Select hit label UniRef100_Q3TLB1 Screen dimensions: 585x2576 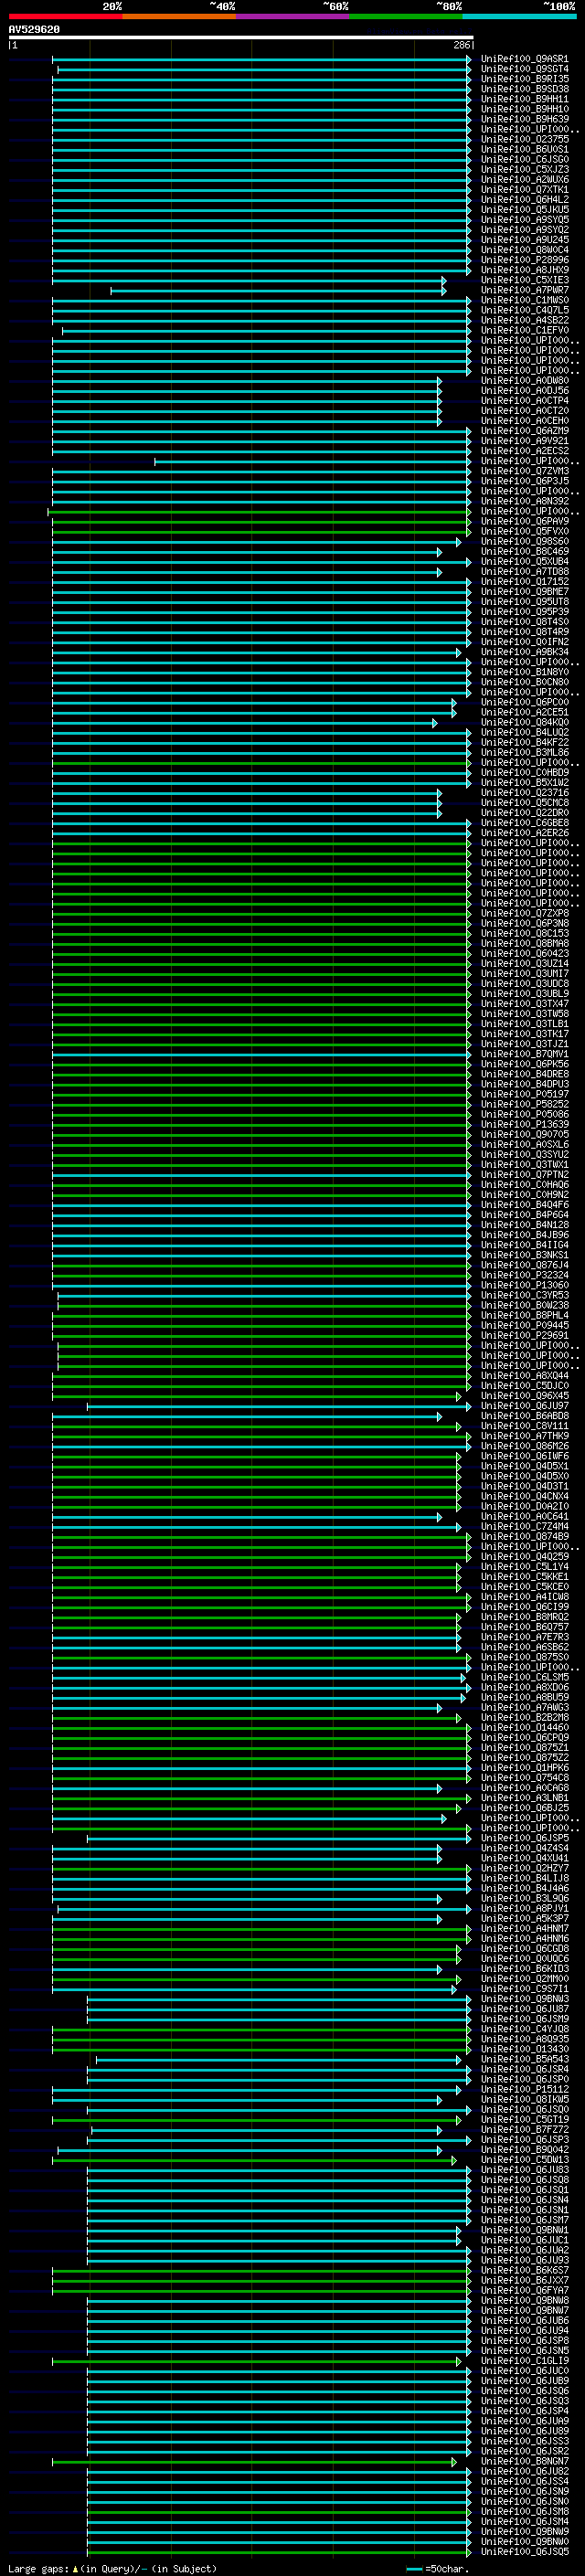click(x=525, y=1024)
